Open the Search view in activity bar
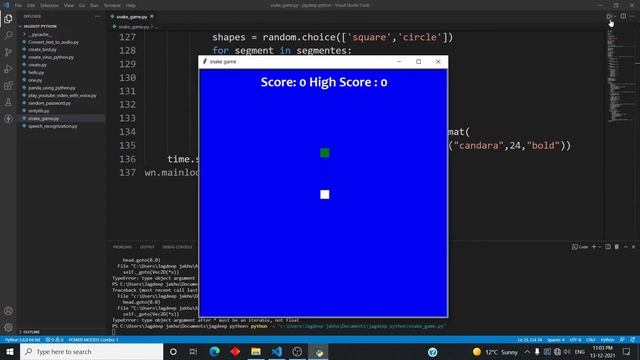Image resolution: width=640 pixels, height=360 pixels. (x=8, y=36)
